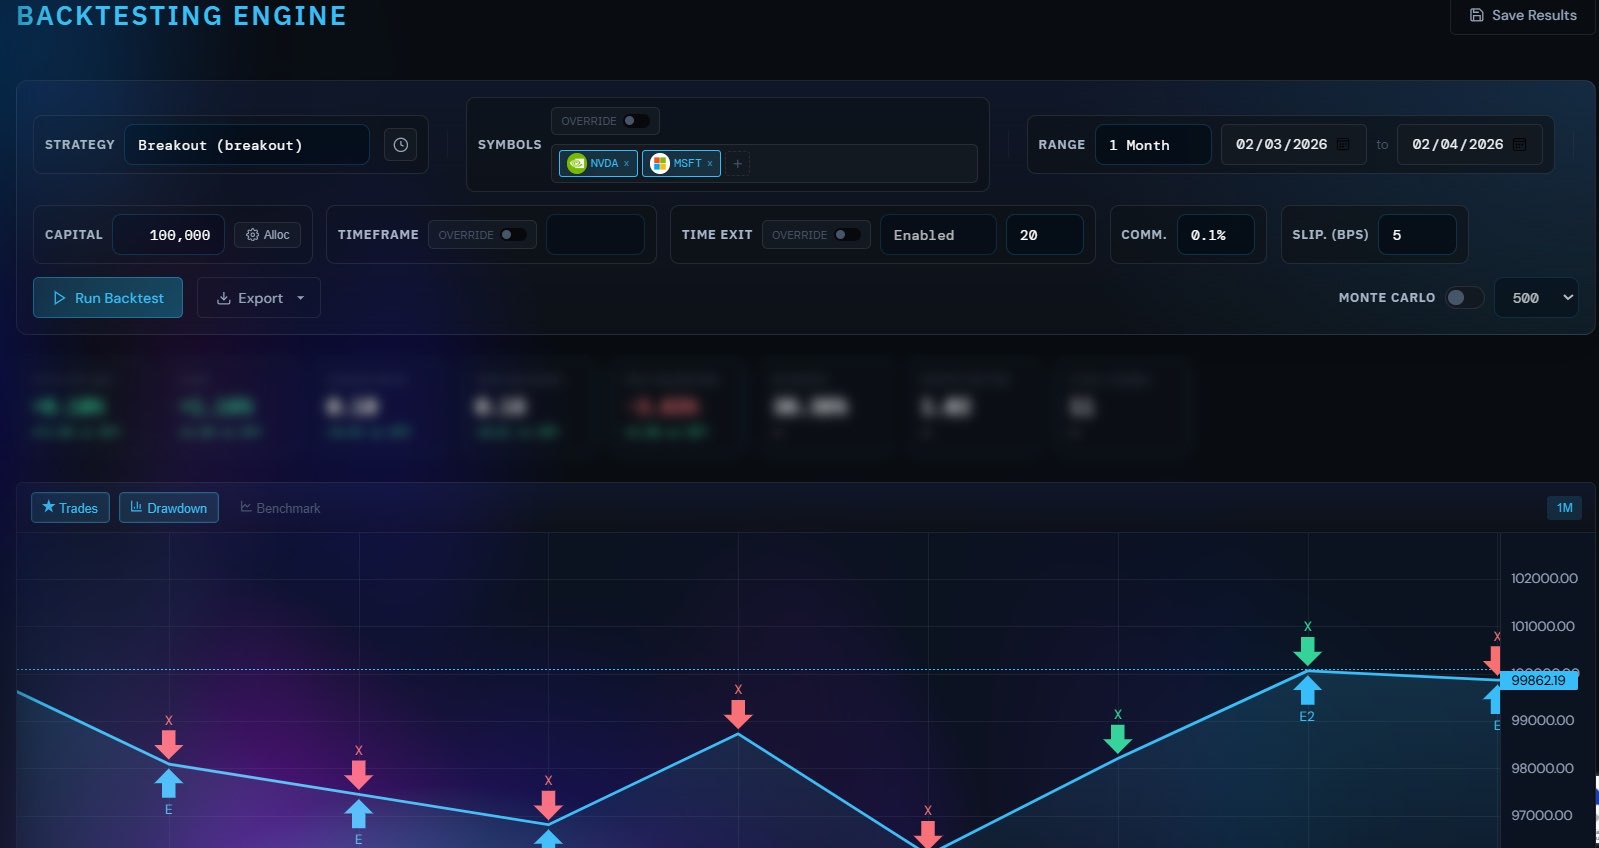This screenshot has width=1599, height=848.
Task: Toggle Trades markers on chart
Action: tap(70, 508)
